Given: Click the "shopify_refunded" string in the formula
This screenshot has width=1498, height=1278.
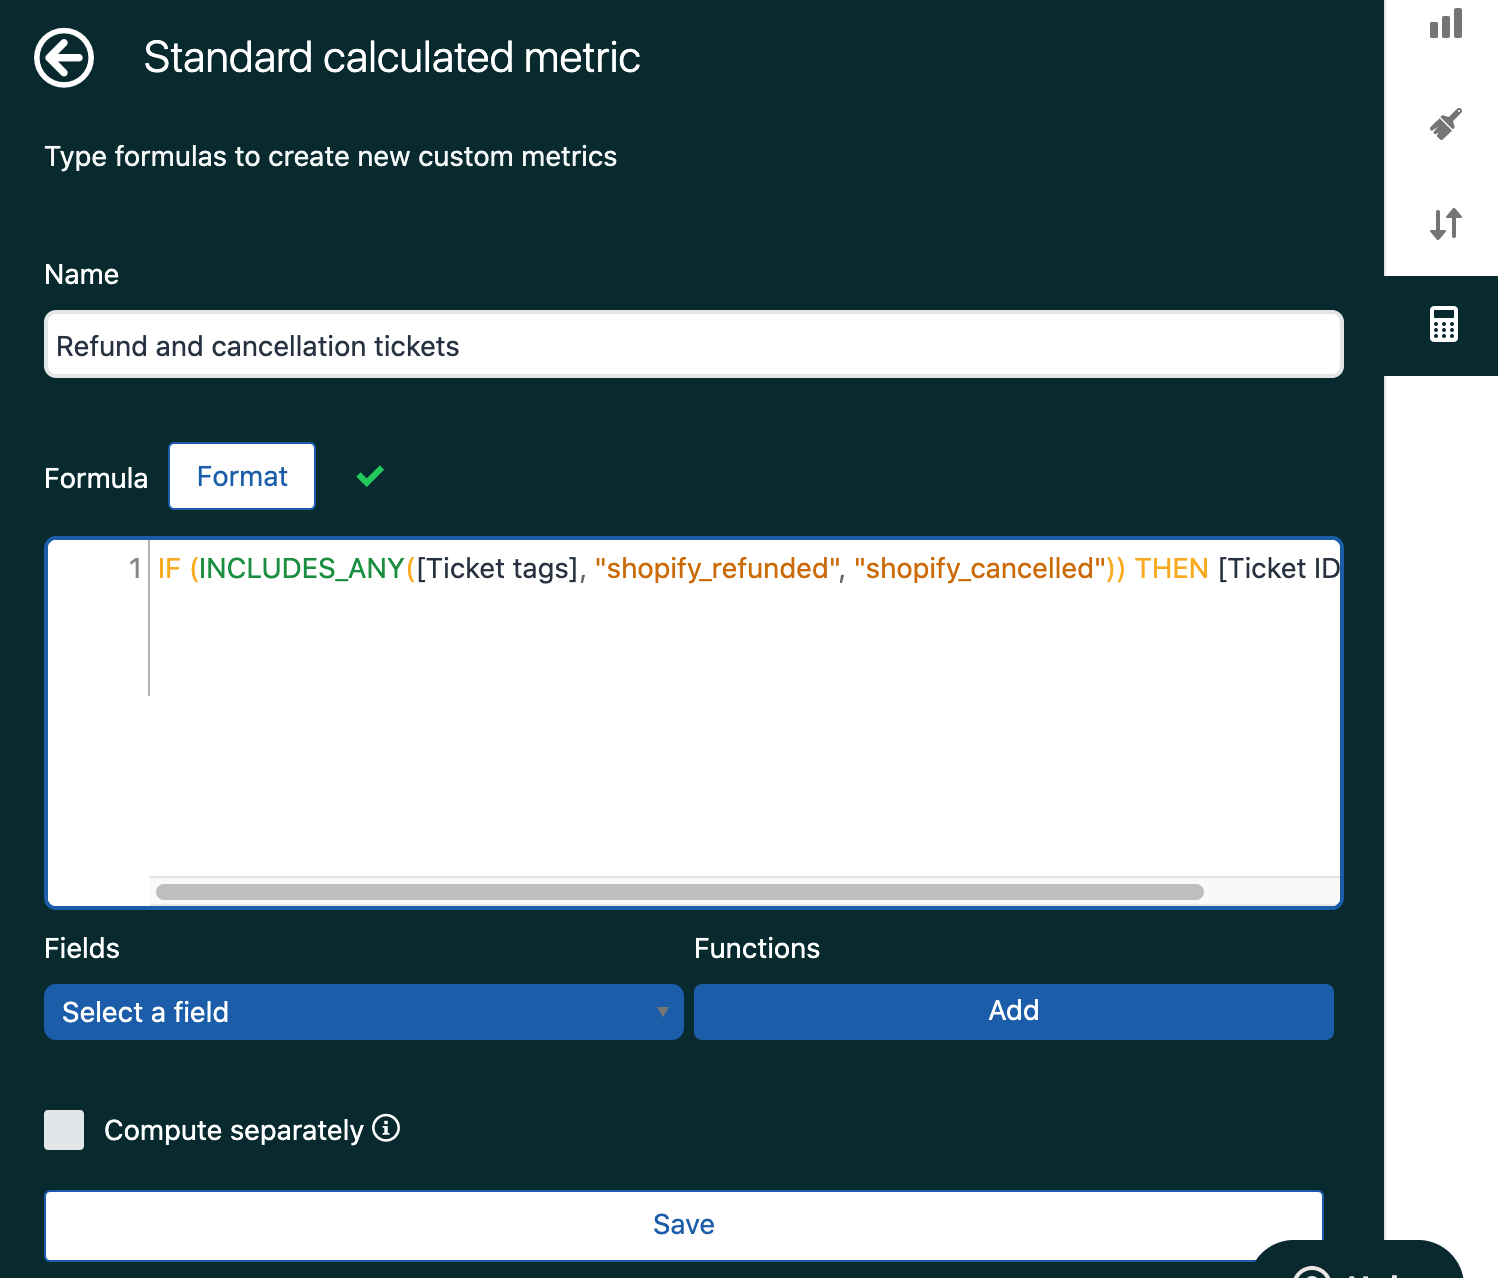Looking at the screenshot, I should tap(717, 568).
